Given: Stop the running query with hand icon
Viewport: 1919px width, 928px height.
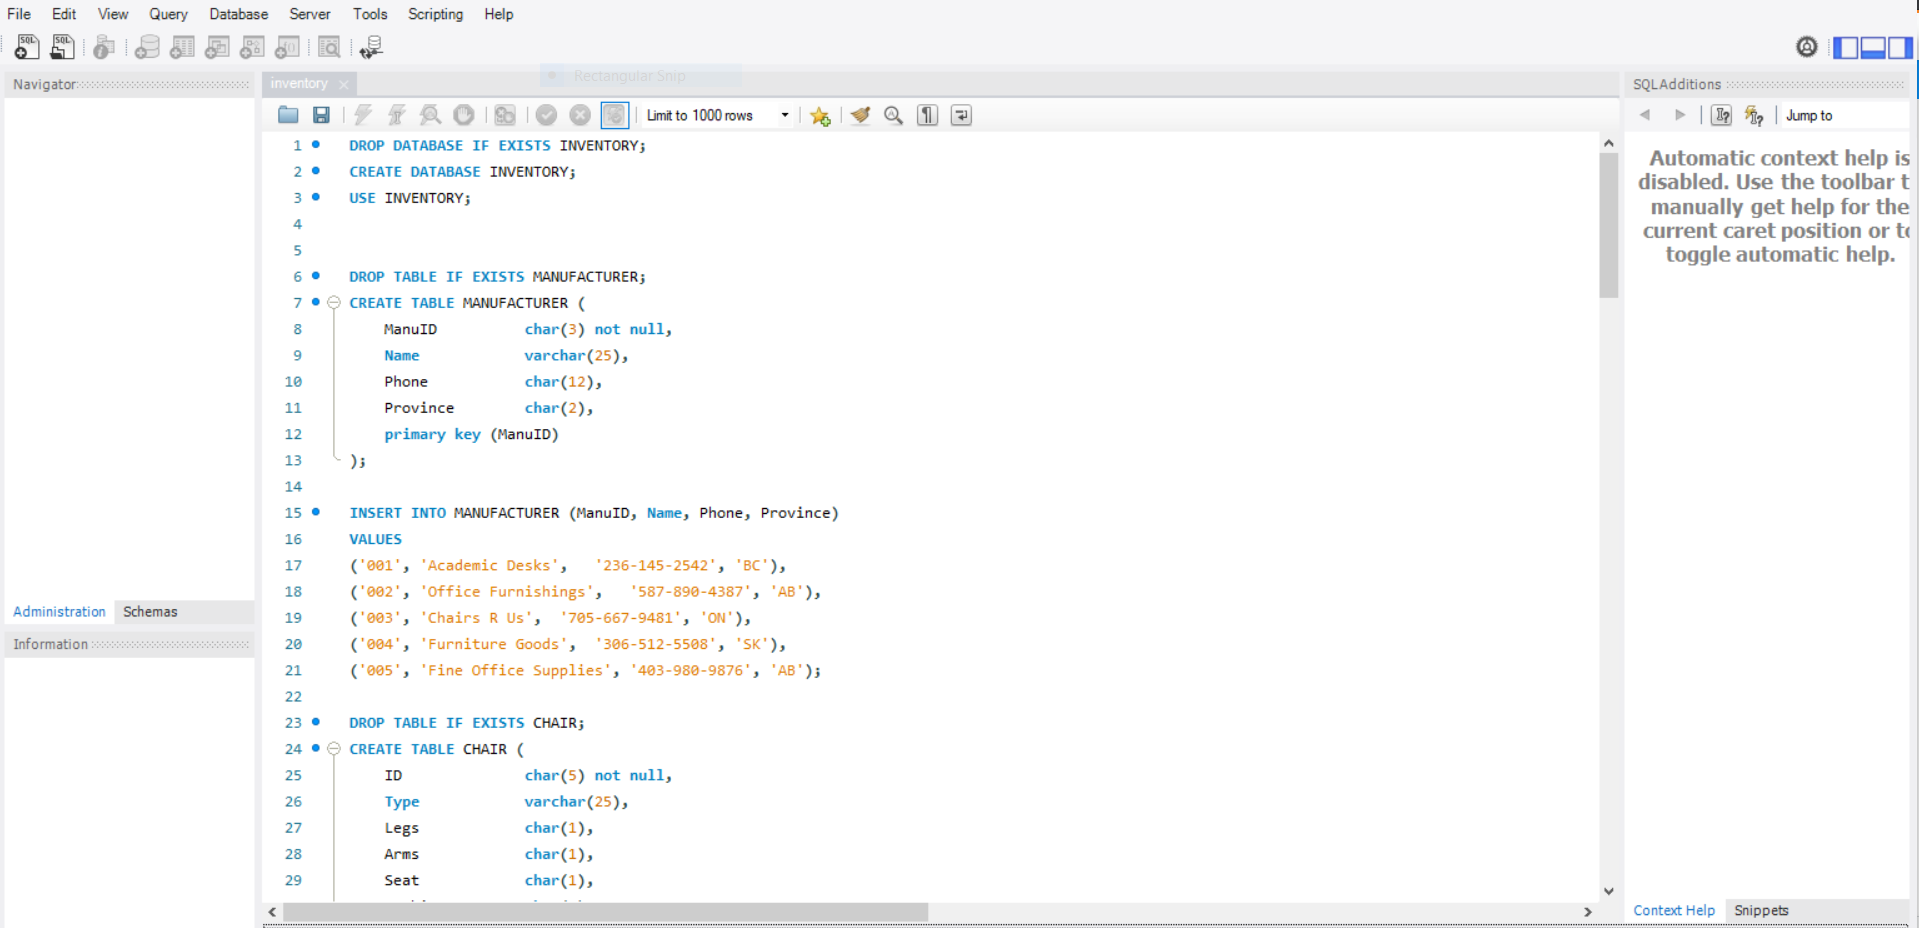Looking at the screenshot, I should [x=464, y=115].
